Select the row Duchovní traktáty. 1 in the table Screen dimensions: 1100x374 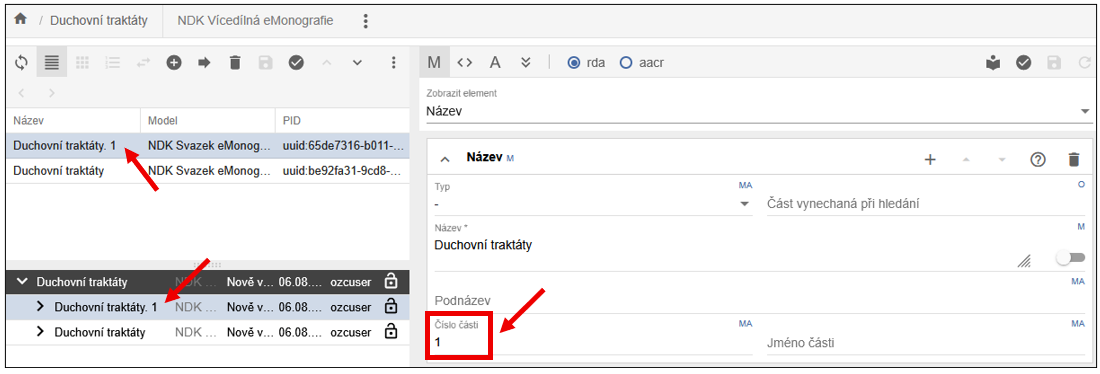(x=208, y=146)
